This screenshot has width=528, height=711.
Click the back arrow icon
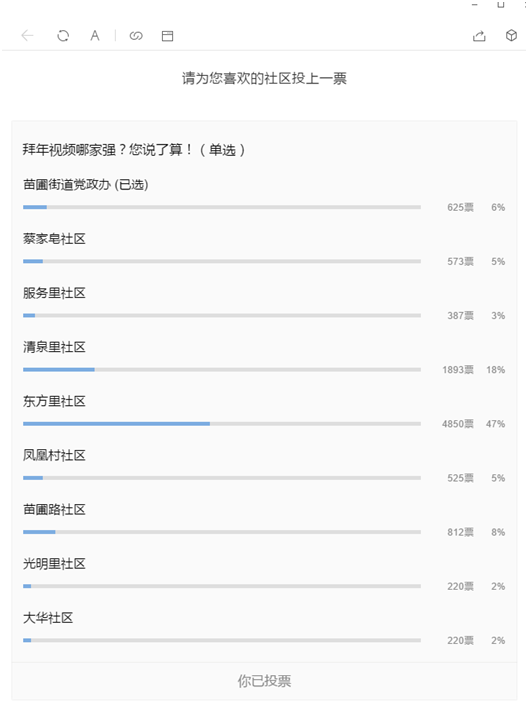tap(28, 35)
